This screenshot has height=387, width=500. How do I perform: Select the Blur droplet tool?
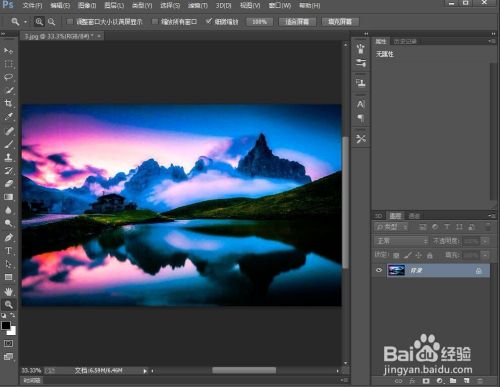pyautogui.click(x=8, y=210)
